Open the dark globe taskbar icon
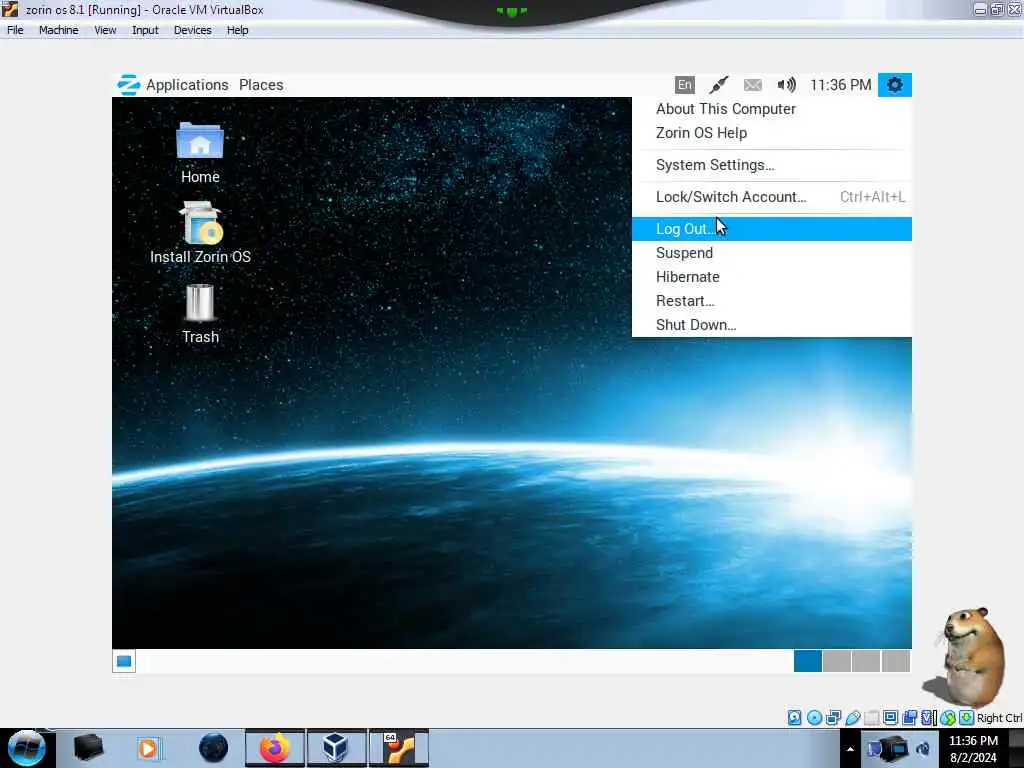The width and height of the screenshot is (1024, 768). (213, 748)
